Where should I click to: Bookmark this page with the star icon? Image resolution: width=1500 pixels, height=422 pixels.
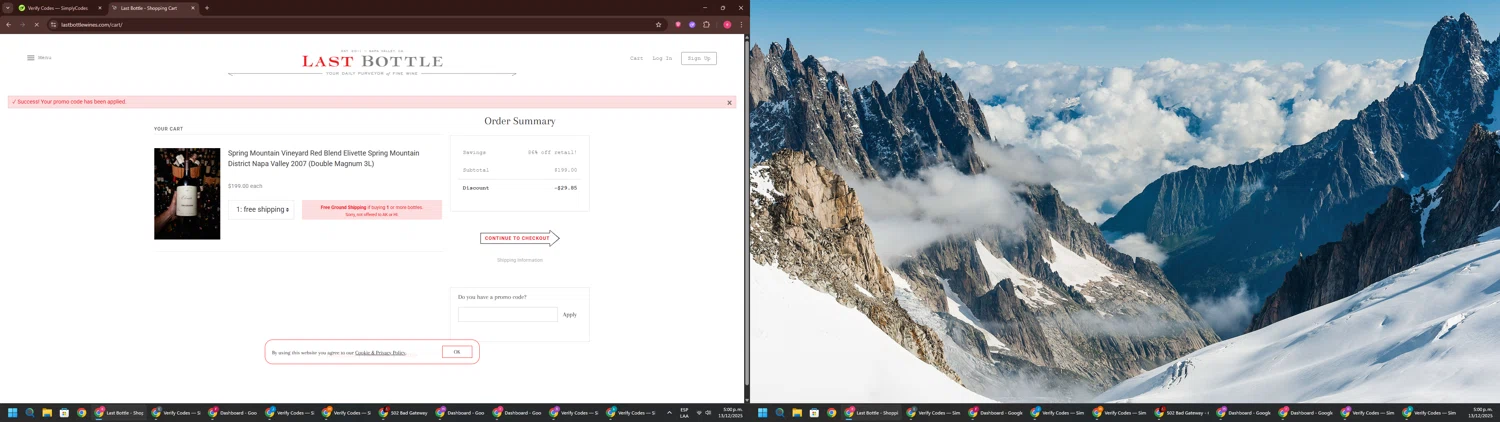[x=658, y=24]
